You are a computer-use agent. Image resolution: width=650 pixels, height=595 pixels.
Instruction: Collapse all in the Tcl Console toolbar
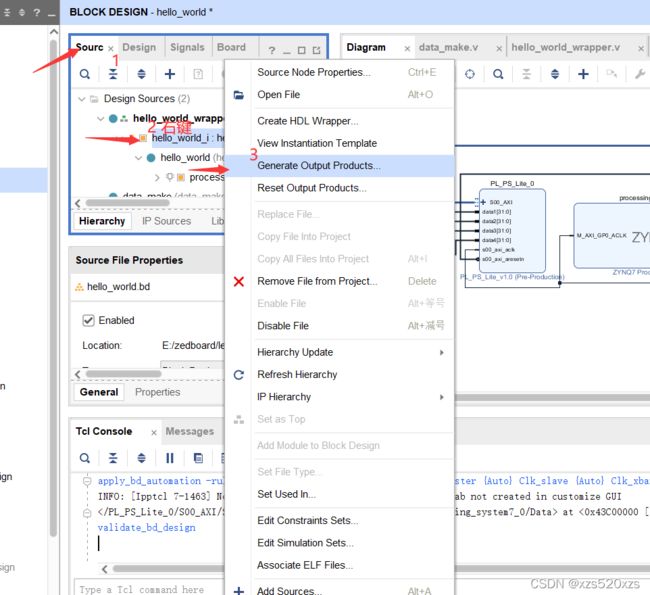[x=113, y=458]
